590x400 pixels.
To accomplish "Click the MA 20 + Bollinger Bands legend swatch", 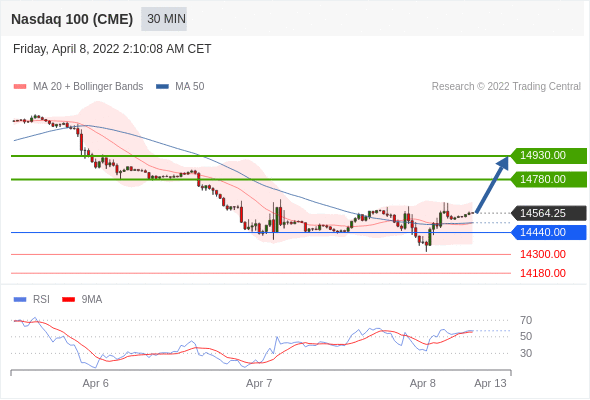I will tap(20, 87).
